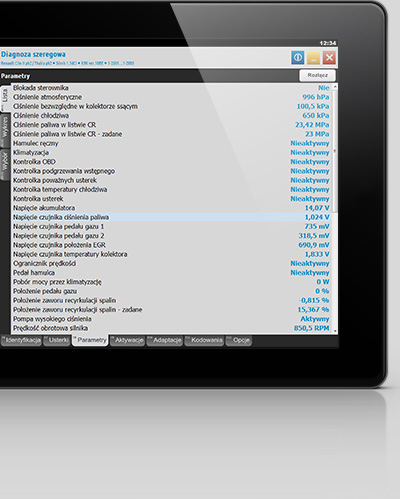This screenshot has height=499, width=400.
Task: Select the Pedał hamulca row
Action: (x=172, y=273)
